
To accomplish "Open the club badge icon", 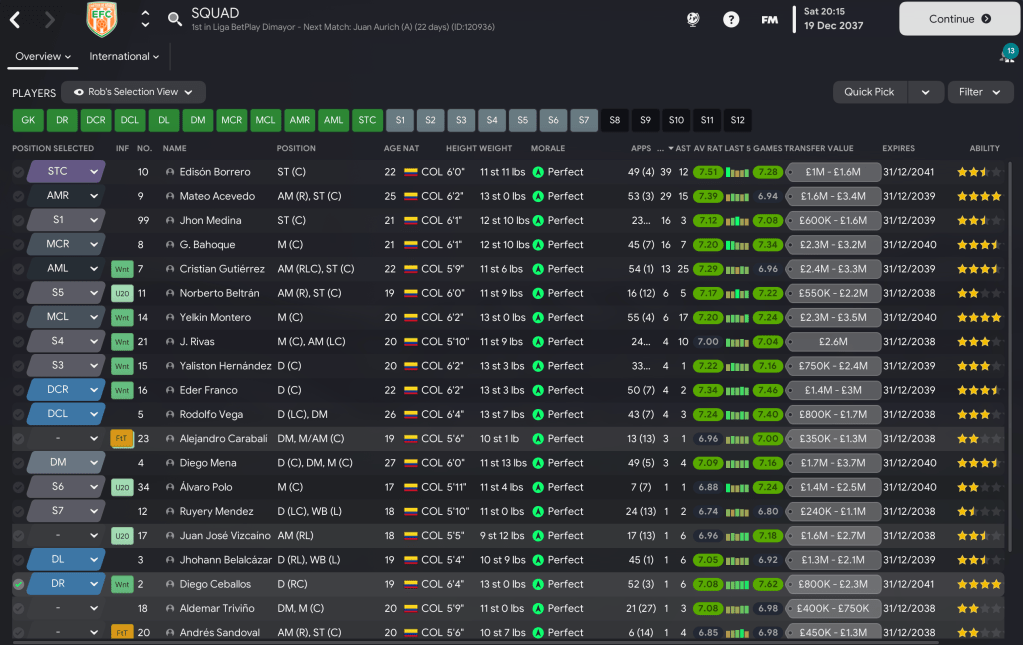I will [x=101, y=19].
